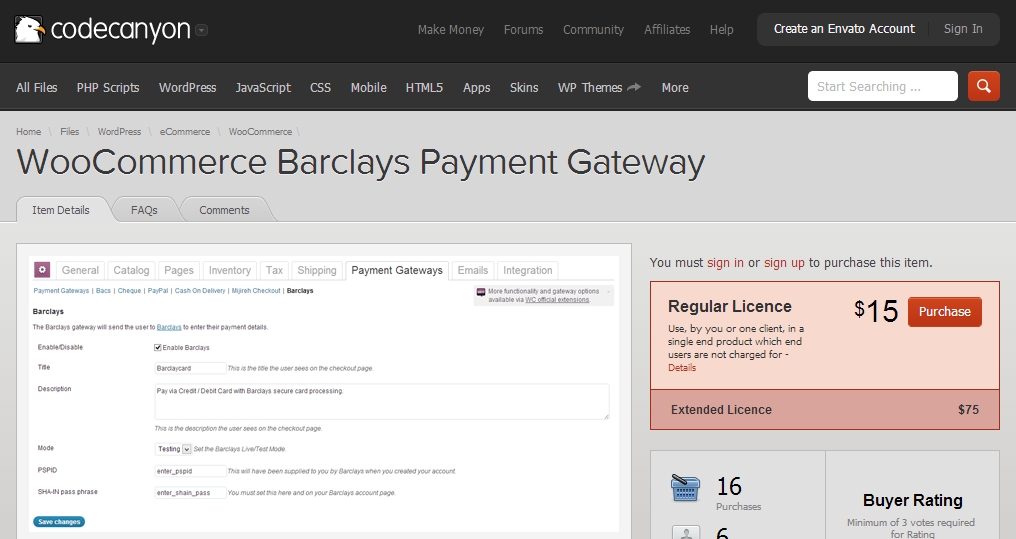The width and height of the screenshot is (1016, 539).
Task: Select the Tax tab in preview
Action: pos(274,270)
